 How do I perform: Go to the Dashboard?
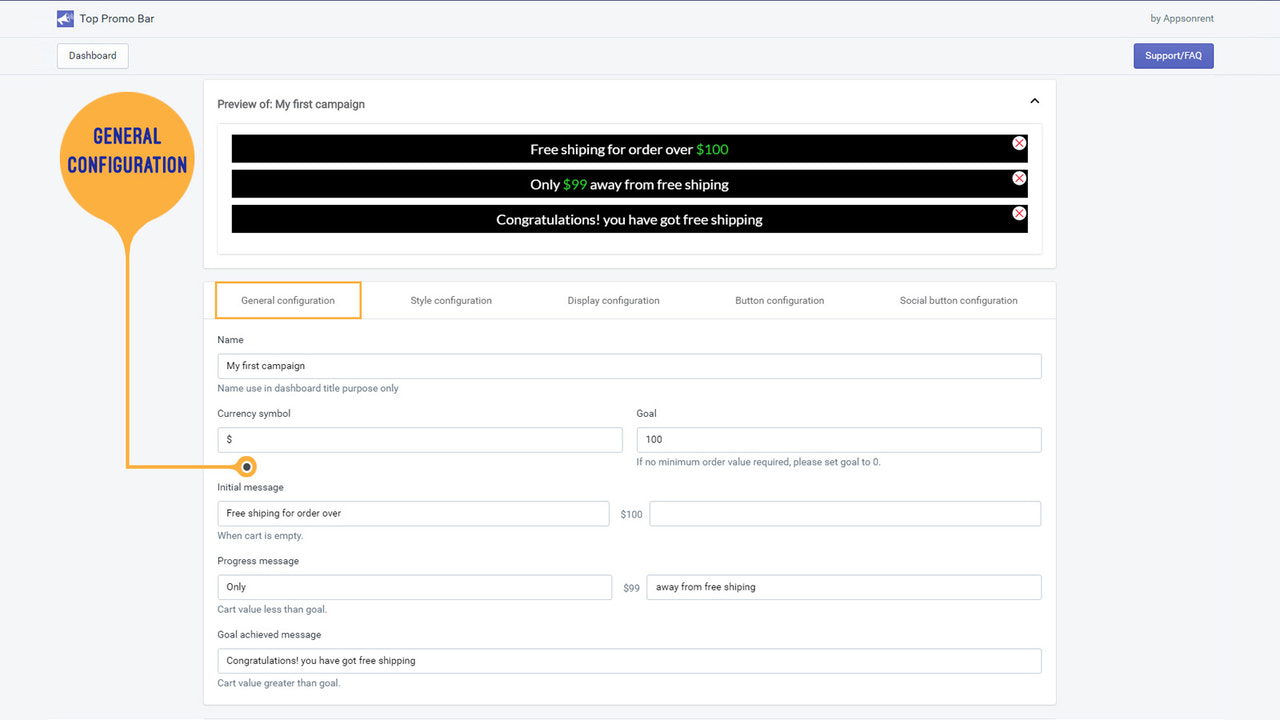(x=93, y=56)
